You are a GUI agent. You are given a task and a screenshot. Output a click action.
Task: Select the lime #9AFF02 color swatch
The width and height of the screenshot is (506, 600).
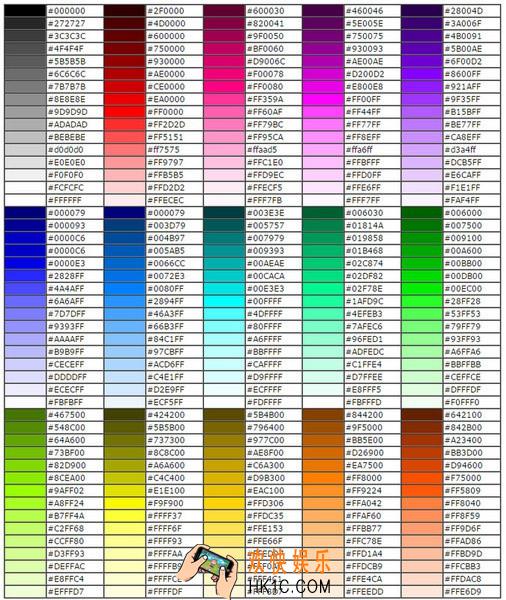(25, 491)
